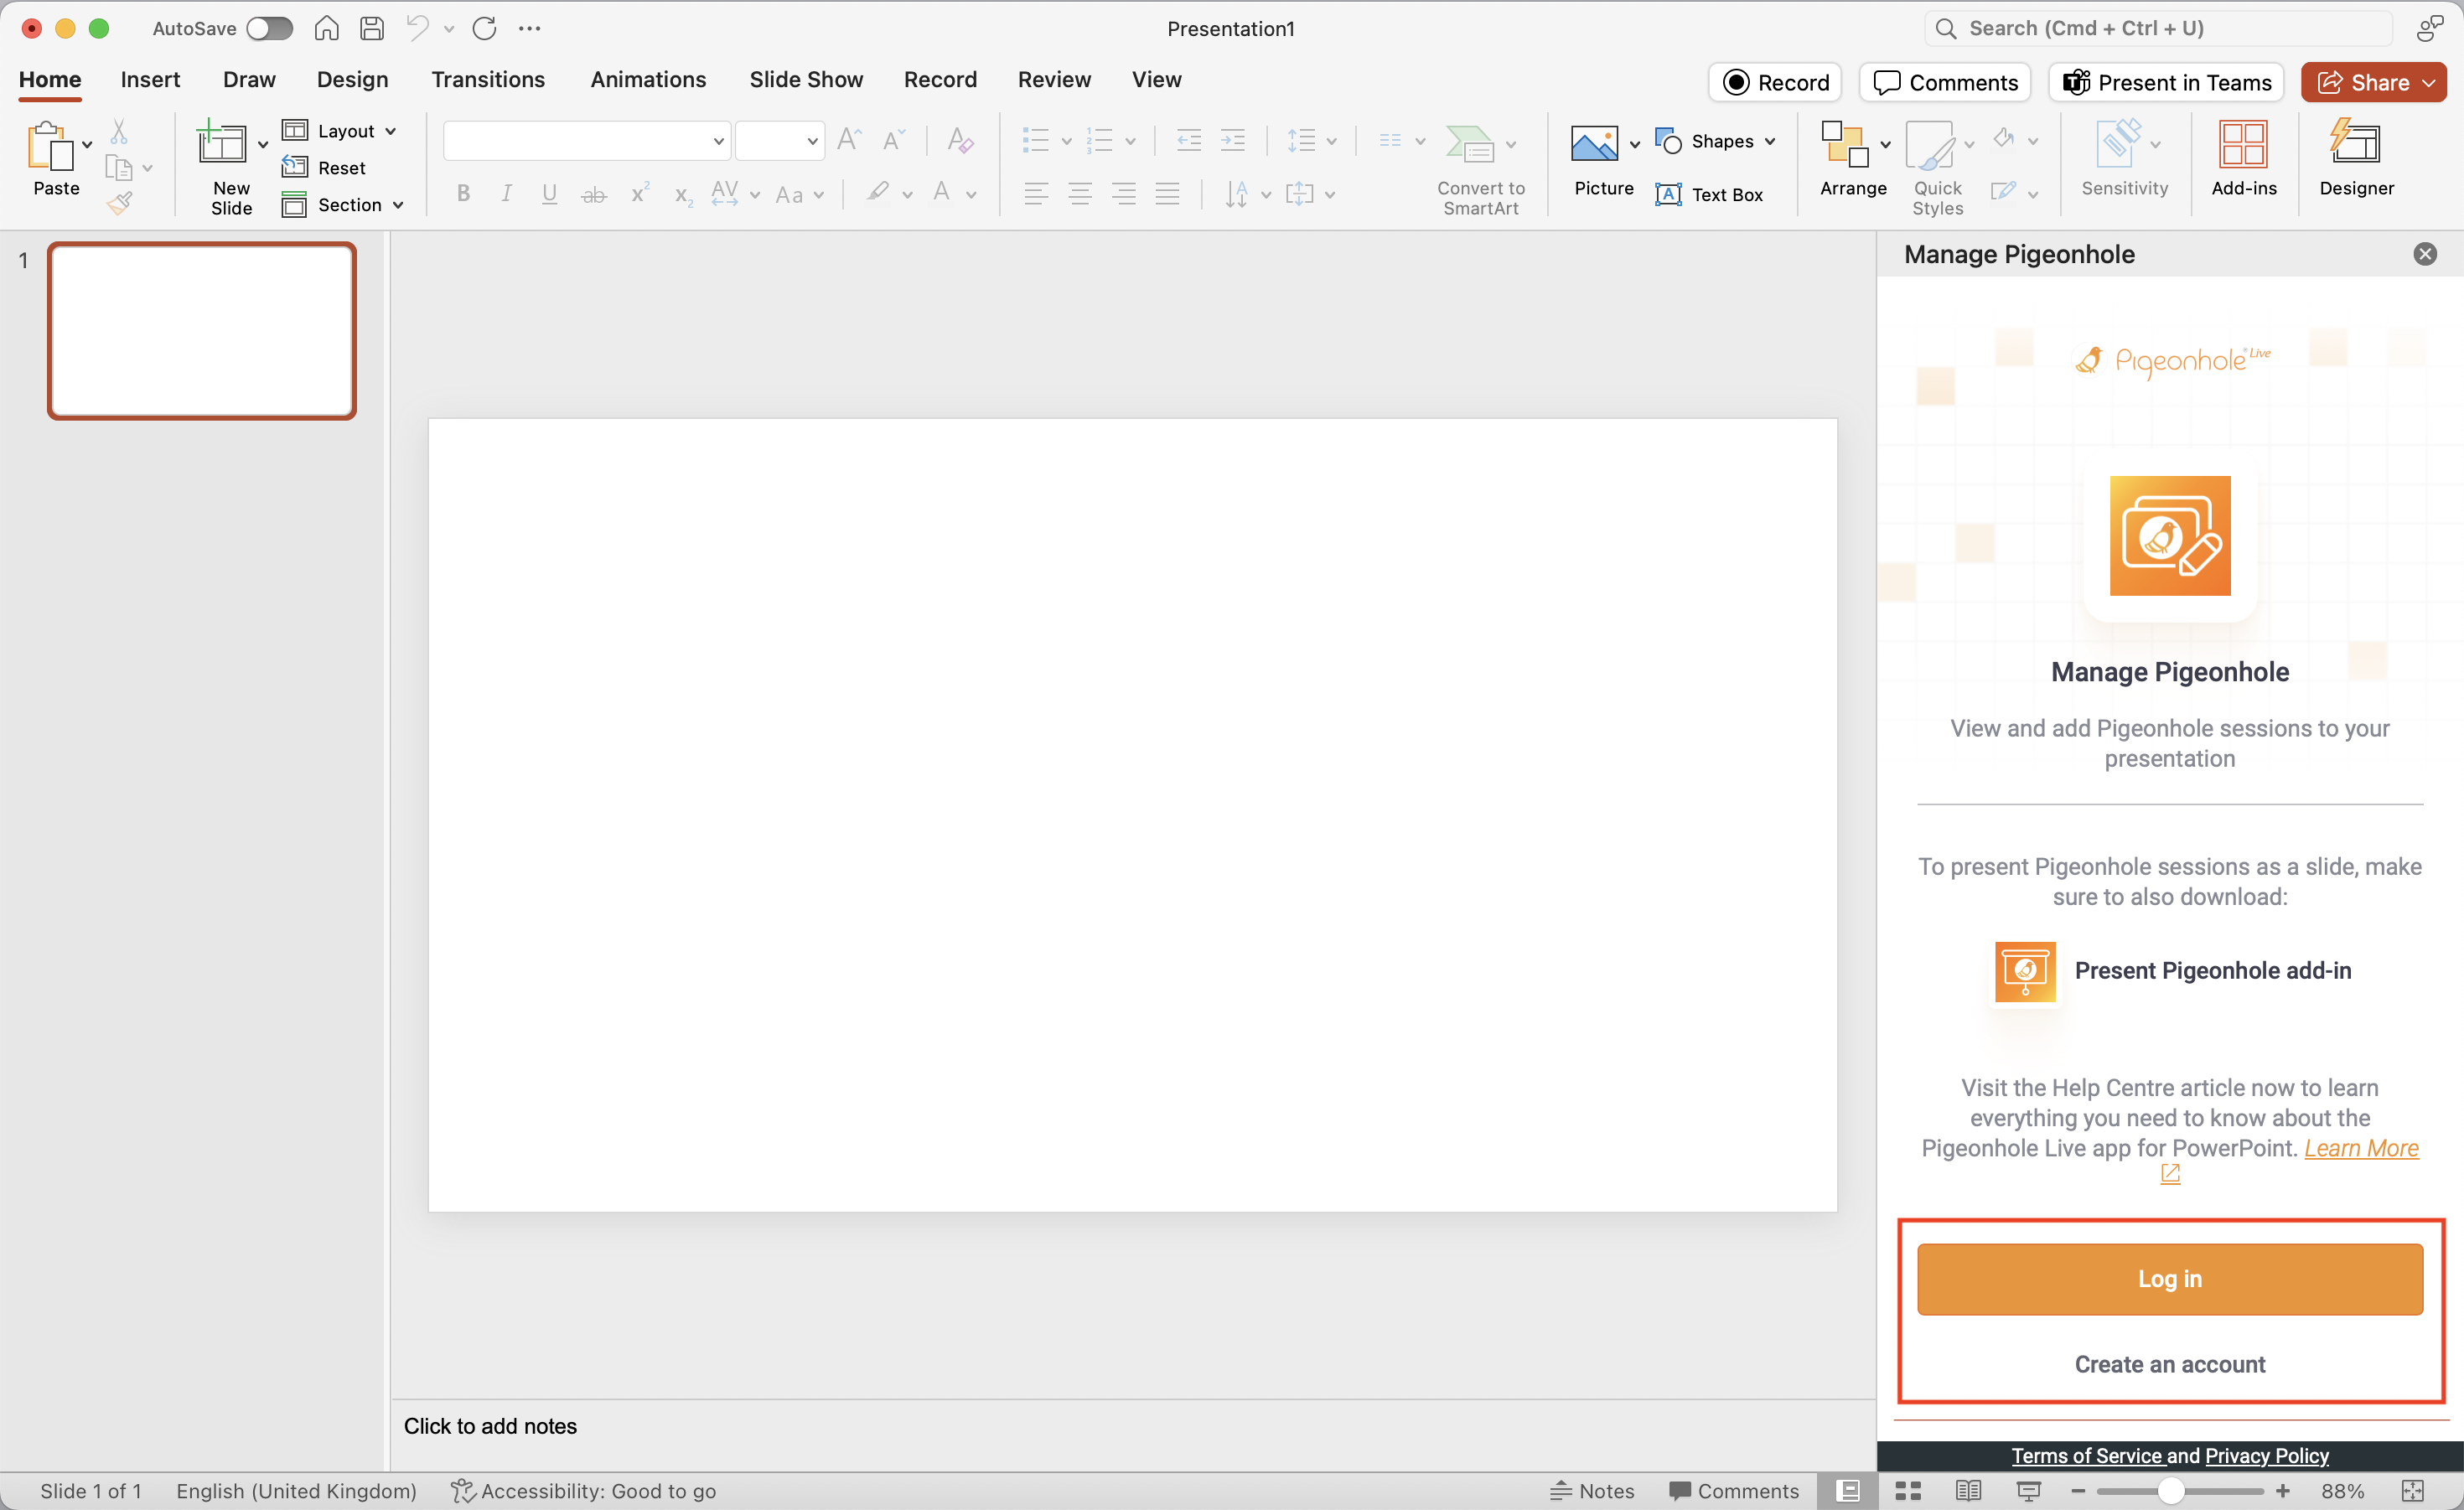Viewport: 2464px width, 1510px height.
Task: Switch to the Transitions tab
Action: 488,79
